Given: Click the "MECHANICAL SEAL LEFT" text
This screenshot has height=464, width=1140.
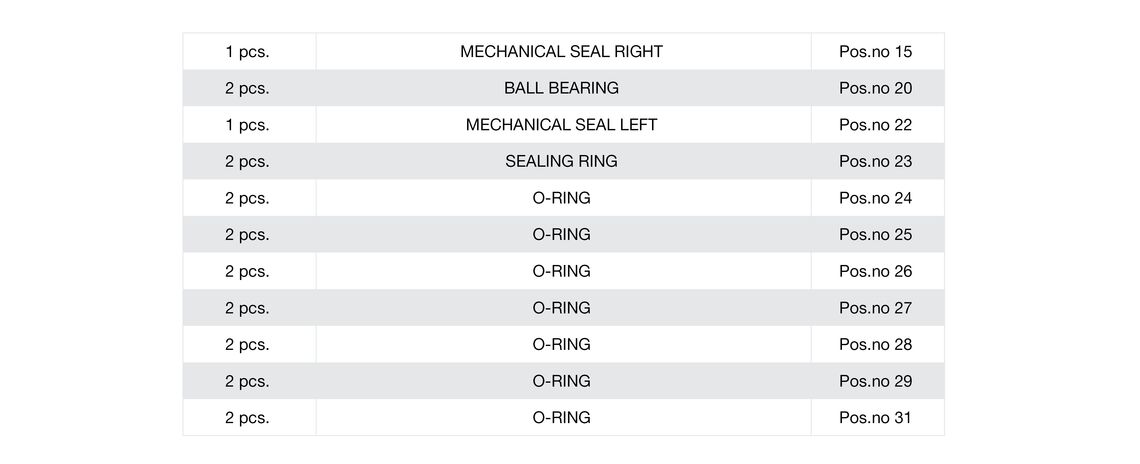Looking at the screenshot, I should 561,125.
